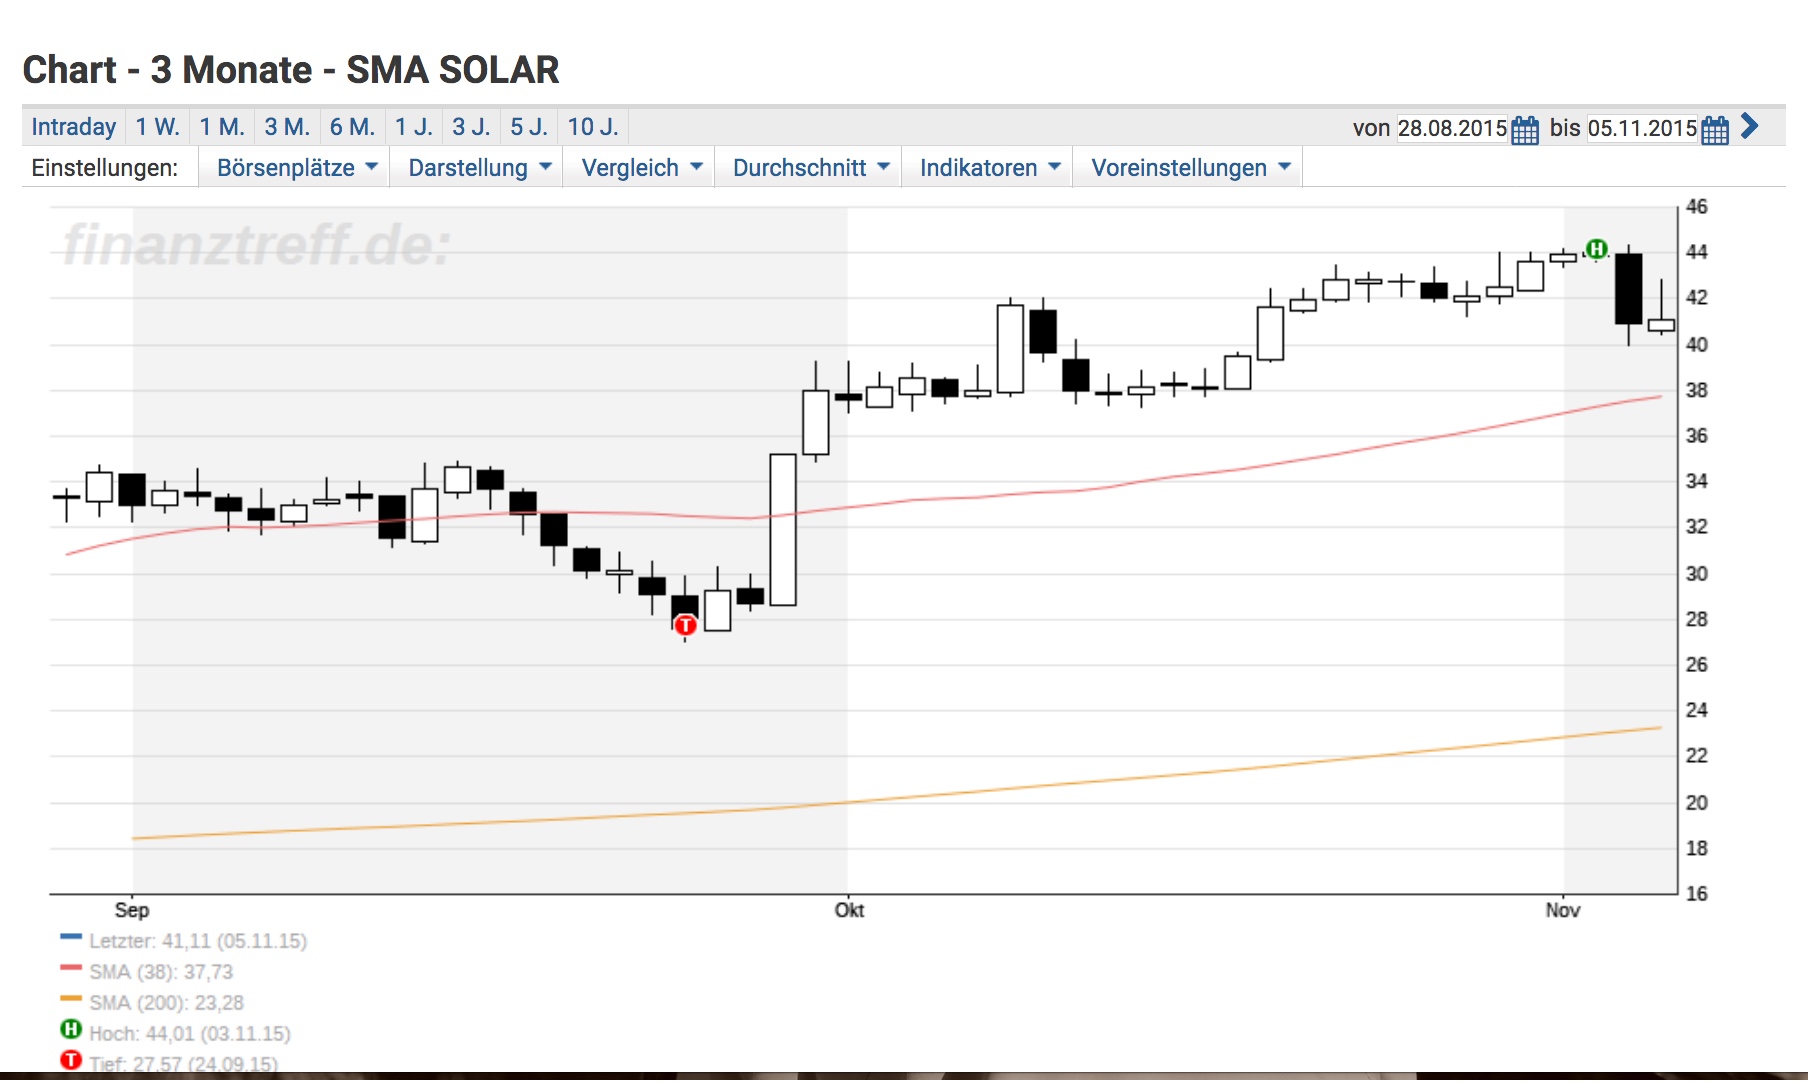Click the red Tief marker on the chart
1808x1082 pixels.
pos(685,623)
